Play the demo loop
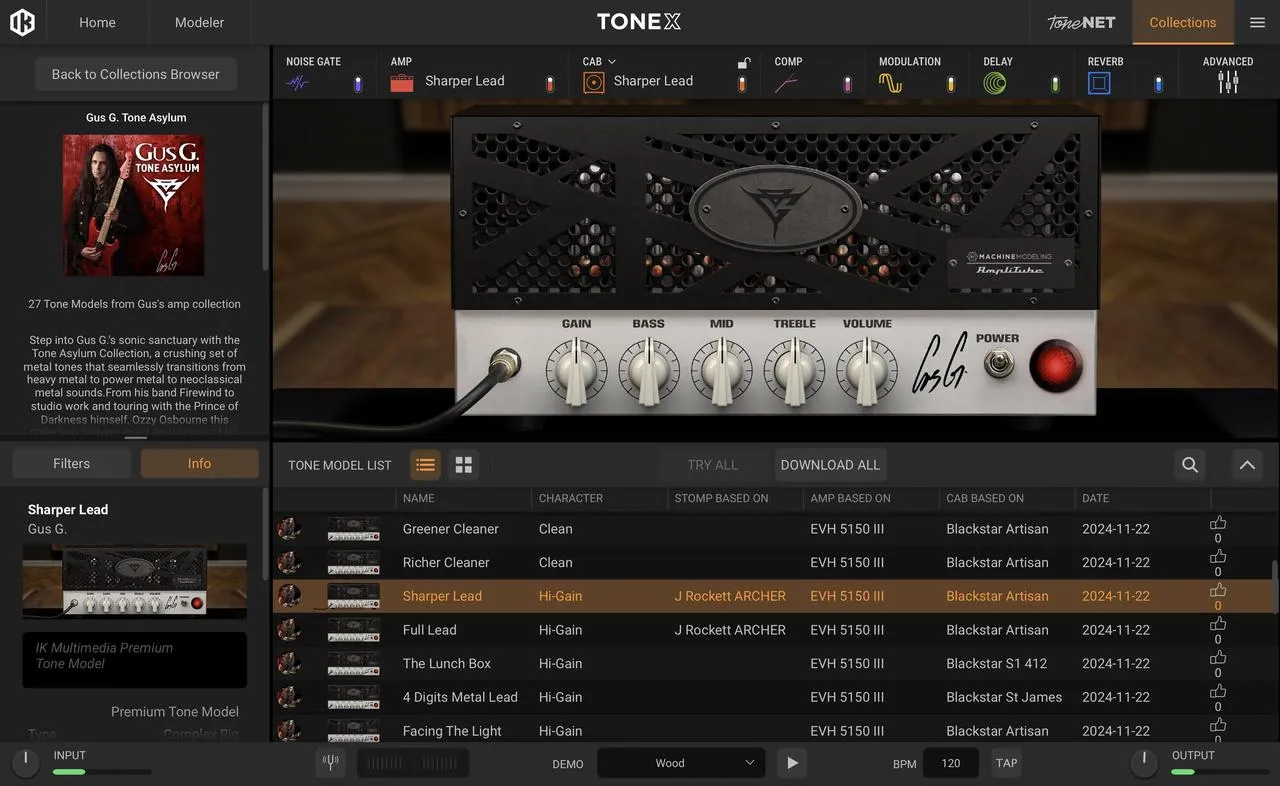This screenshot has height=786, width=1280. coord(792,763)
